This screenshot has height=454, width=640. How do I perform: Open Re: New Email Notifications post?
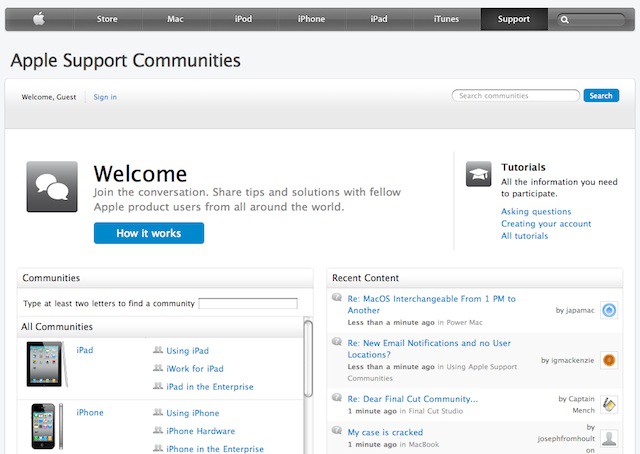pyautogui.click(x=429, y=349)
